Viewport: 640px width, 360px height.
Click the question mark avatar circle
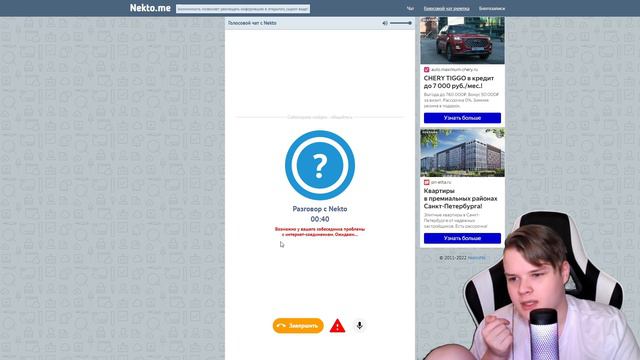click(x=320, y=165)
